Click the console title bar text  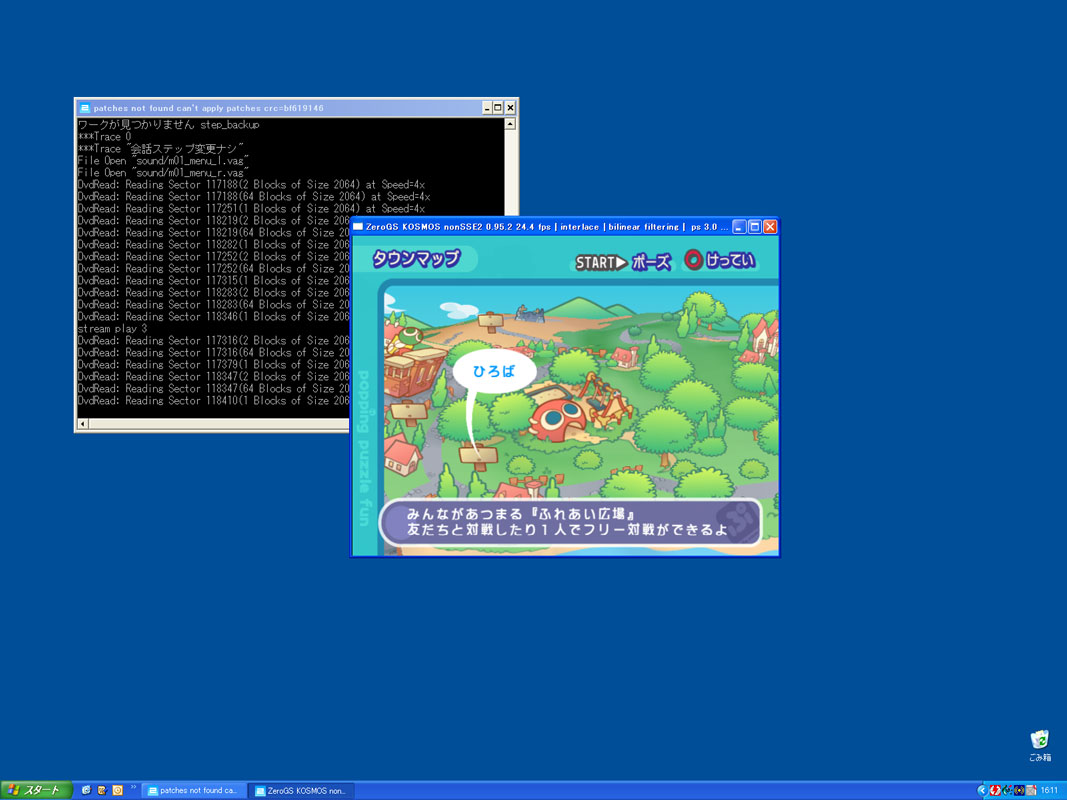pos(208,107)
